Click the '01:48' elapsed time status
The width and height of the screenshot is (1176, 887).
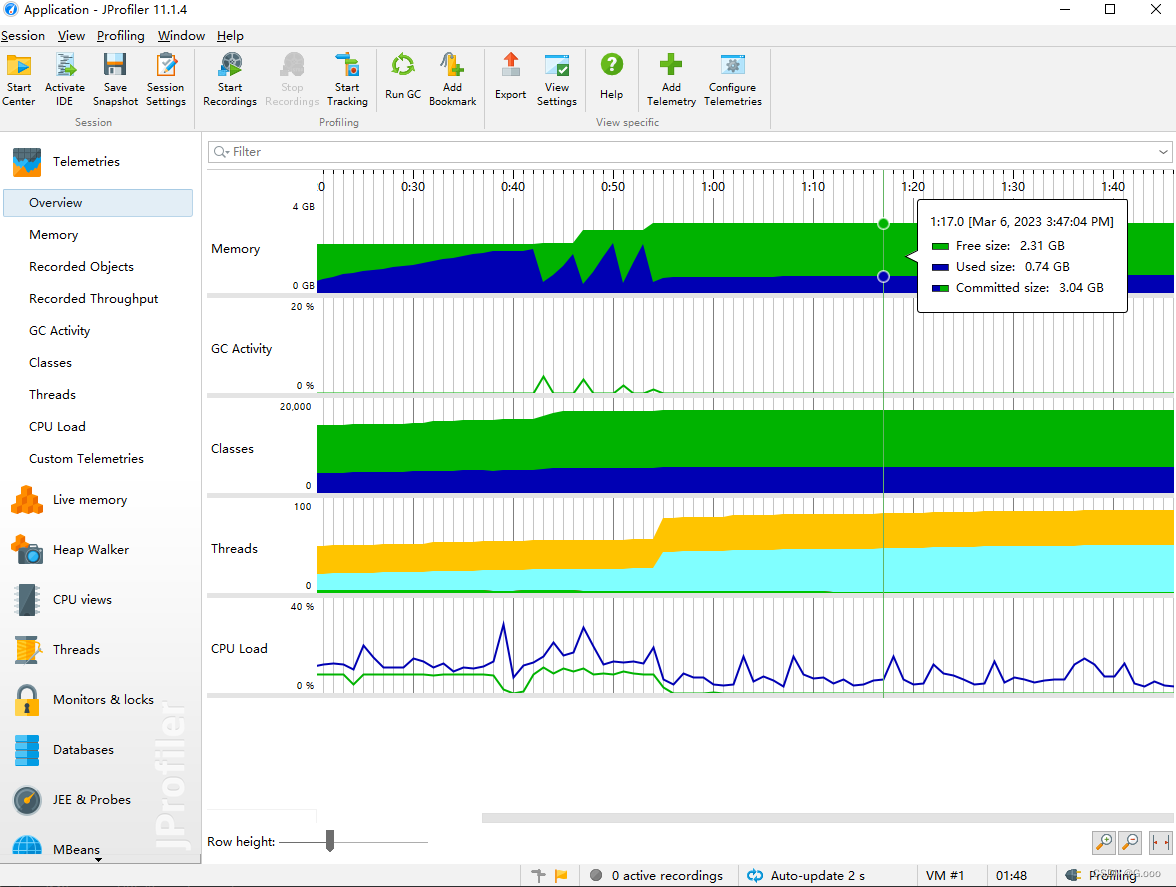tap(1011, 876)
